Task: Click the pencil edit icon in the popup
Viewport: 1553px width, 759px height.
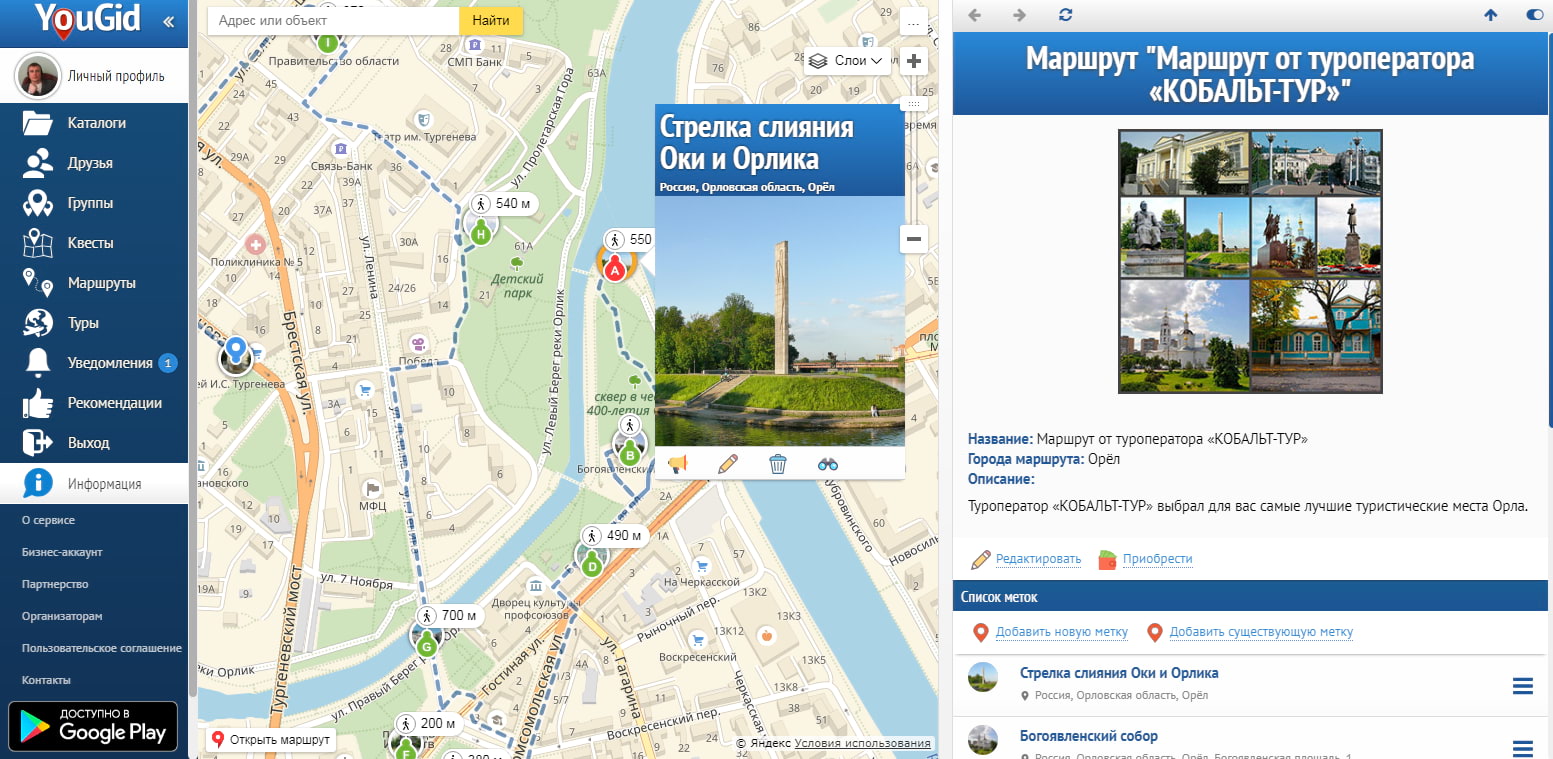Action: tap(728, 464)
